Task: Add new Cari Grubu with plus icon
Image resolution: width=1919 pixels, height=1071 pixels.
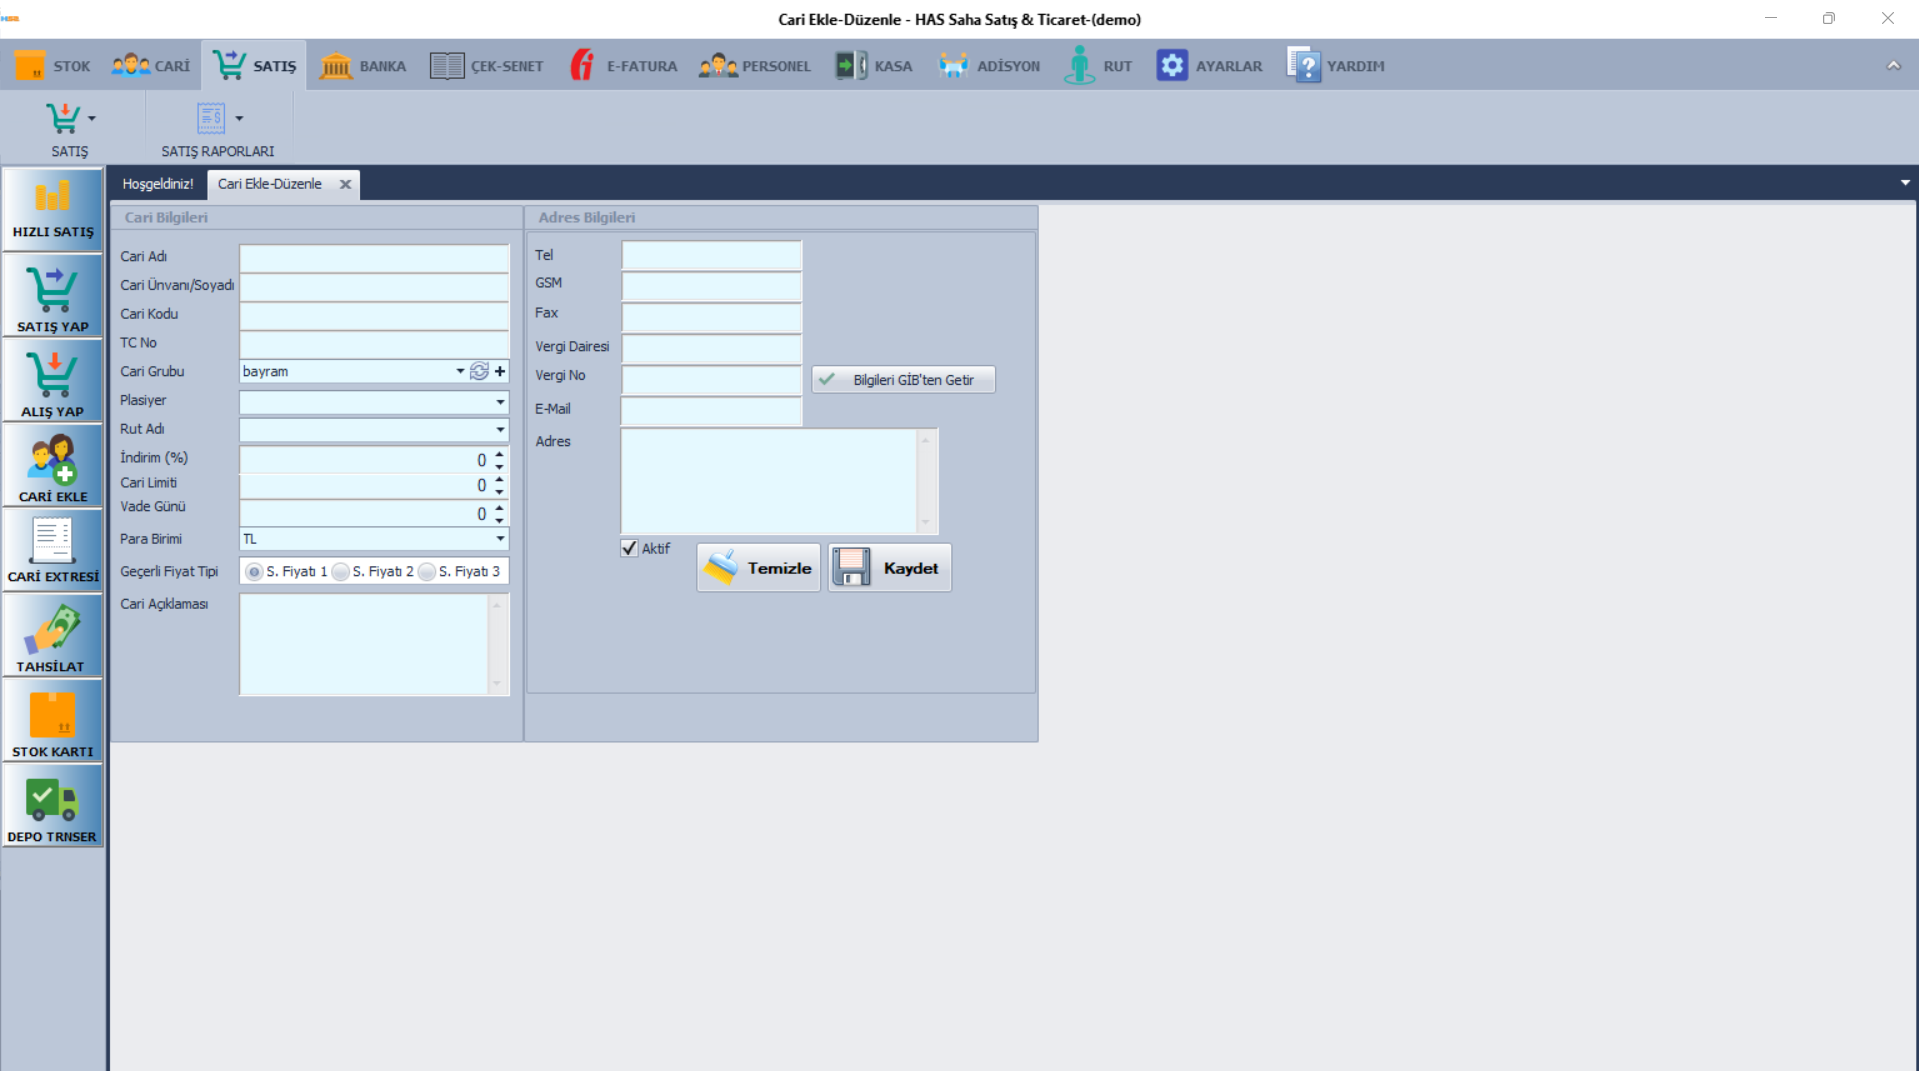Action: coord(500,371)
